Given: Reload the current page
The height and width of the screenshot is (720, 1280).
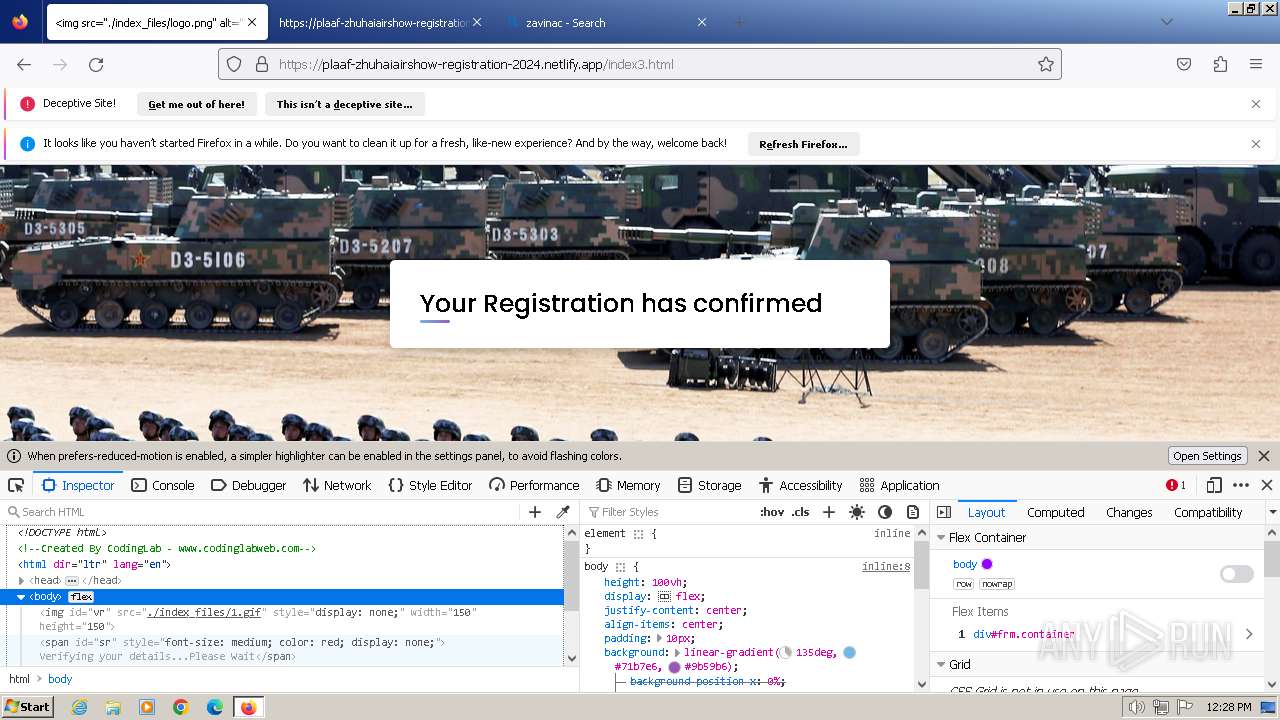Looking at the screenshot, I should pyautogui.click(x=96, y=64).
